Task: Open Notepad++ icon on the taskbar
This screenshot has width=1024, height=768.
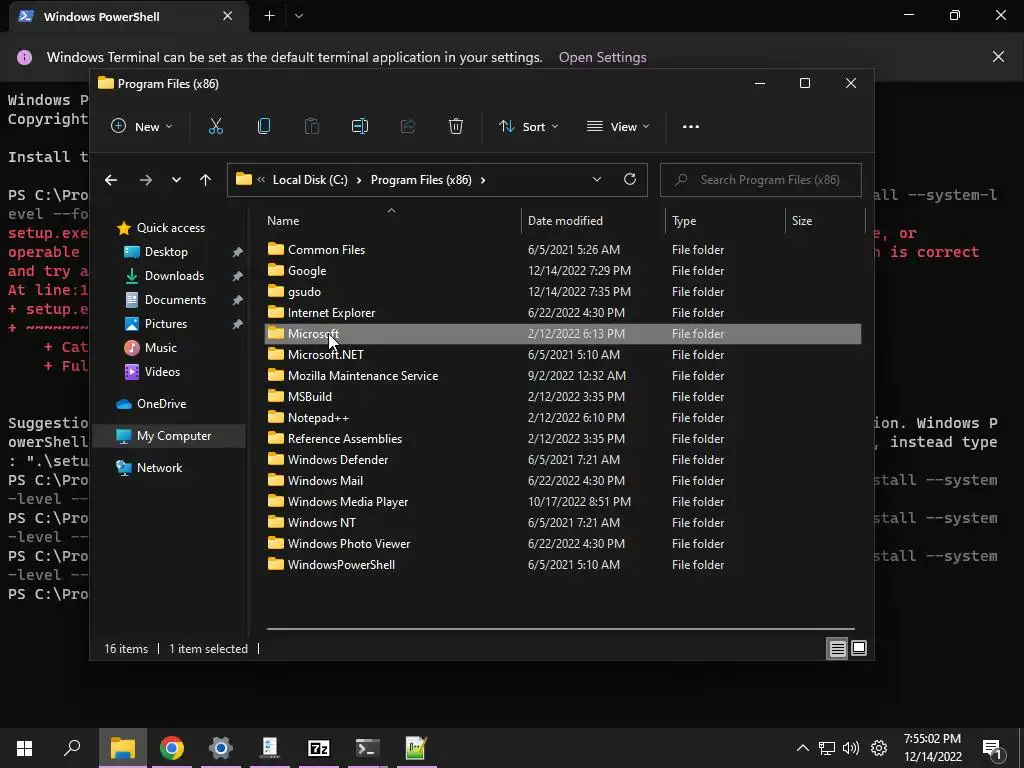Action: pos(416,748)
